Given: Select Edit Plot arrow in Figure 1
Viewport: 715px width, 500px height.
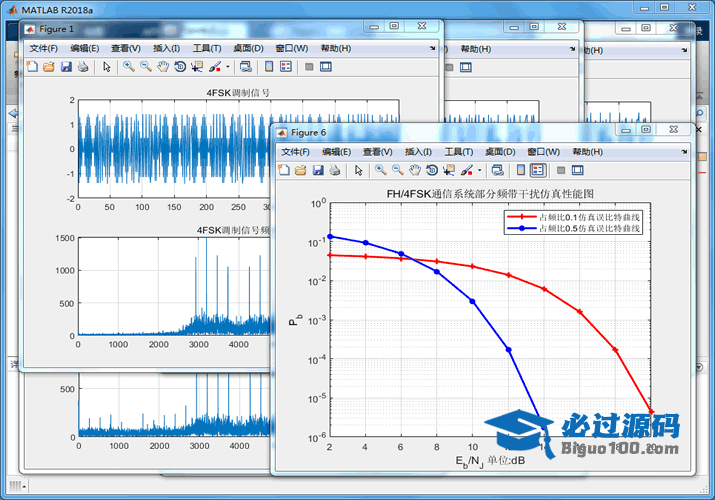Looking at the screenshot, I should (107, 67).
